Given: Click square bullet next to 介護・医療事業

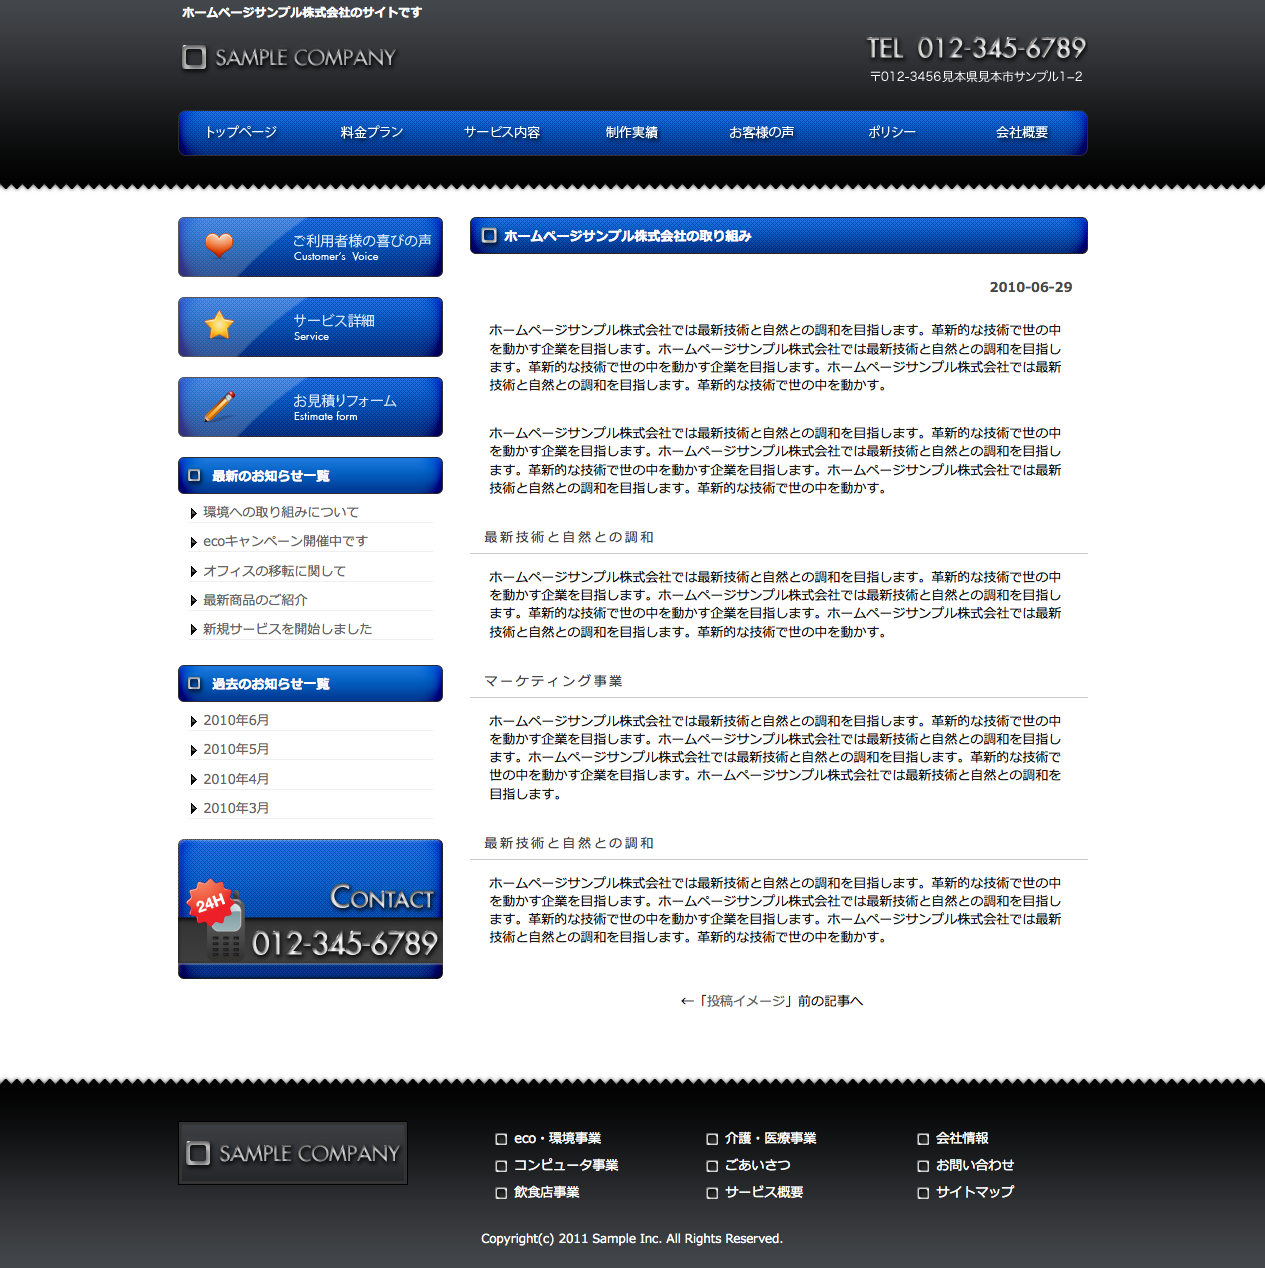Looking at the screenshot, I should pyautogui.click(x=712, y=1139).
